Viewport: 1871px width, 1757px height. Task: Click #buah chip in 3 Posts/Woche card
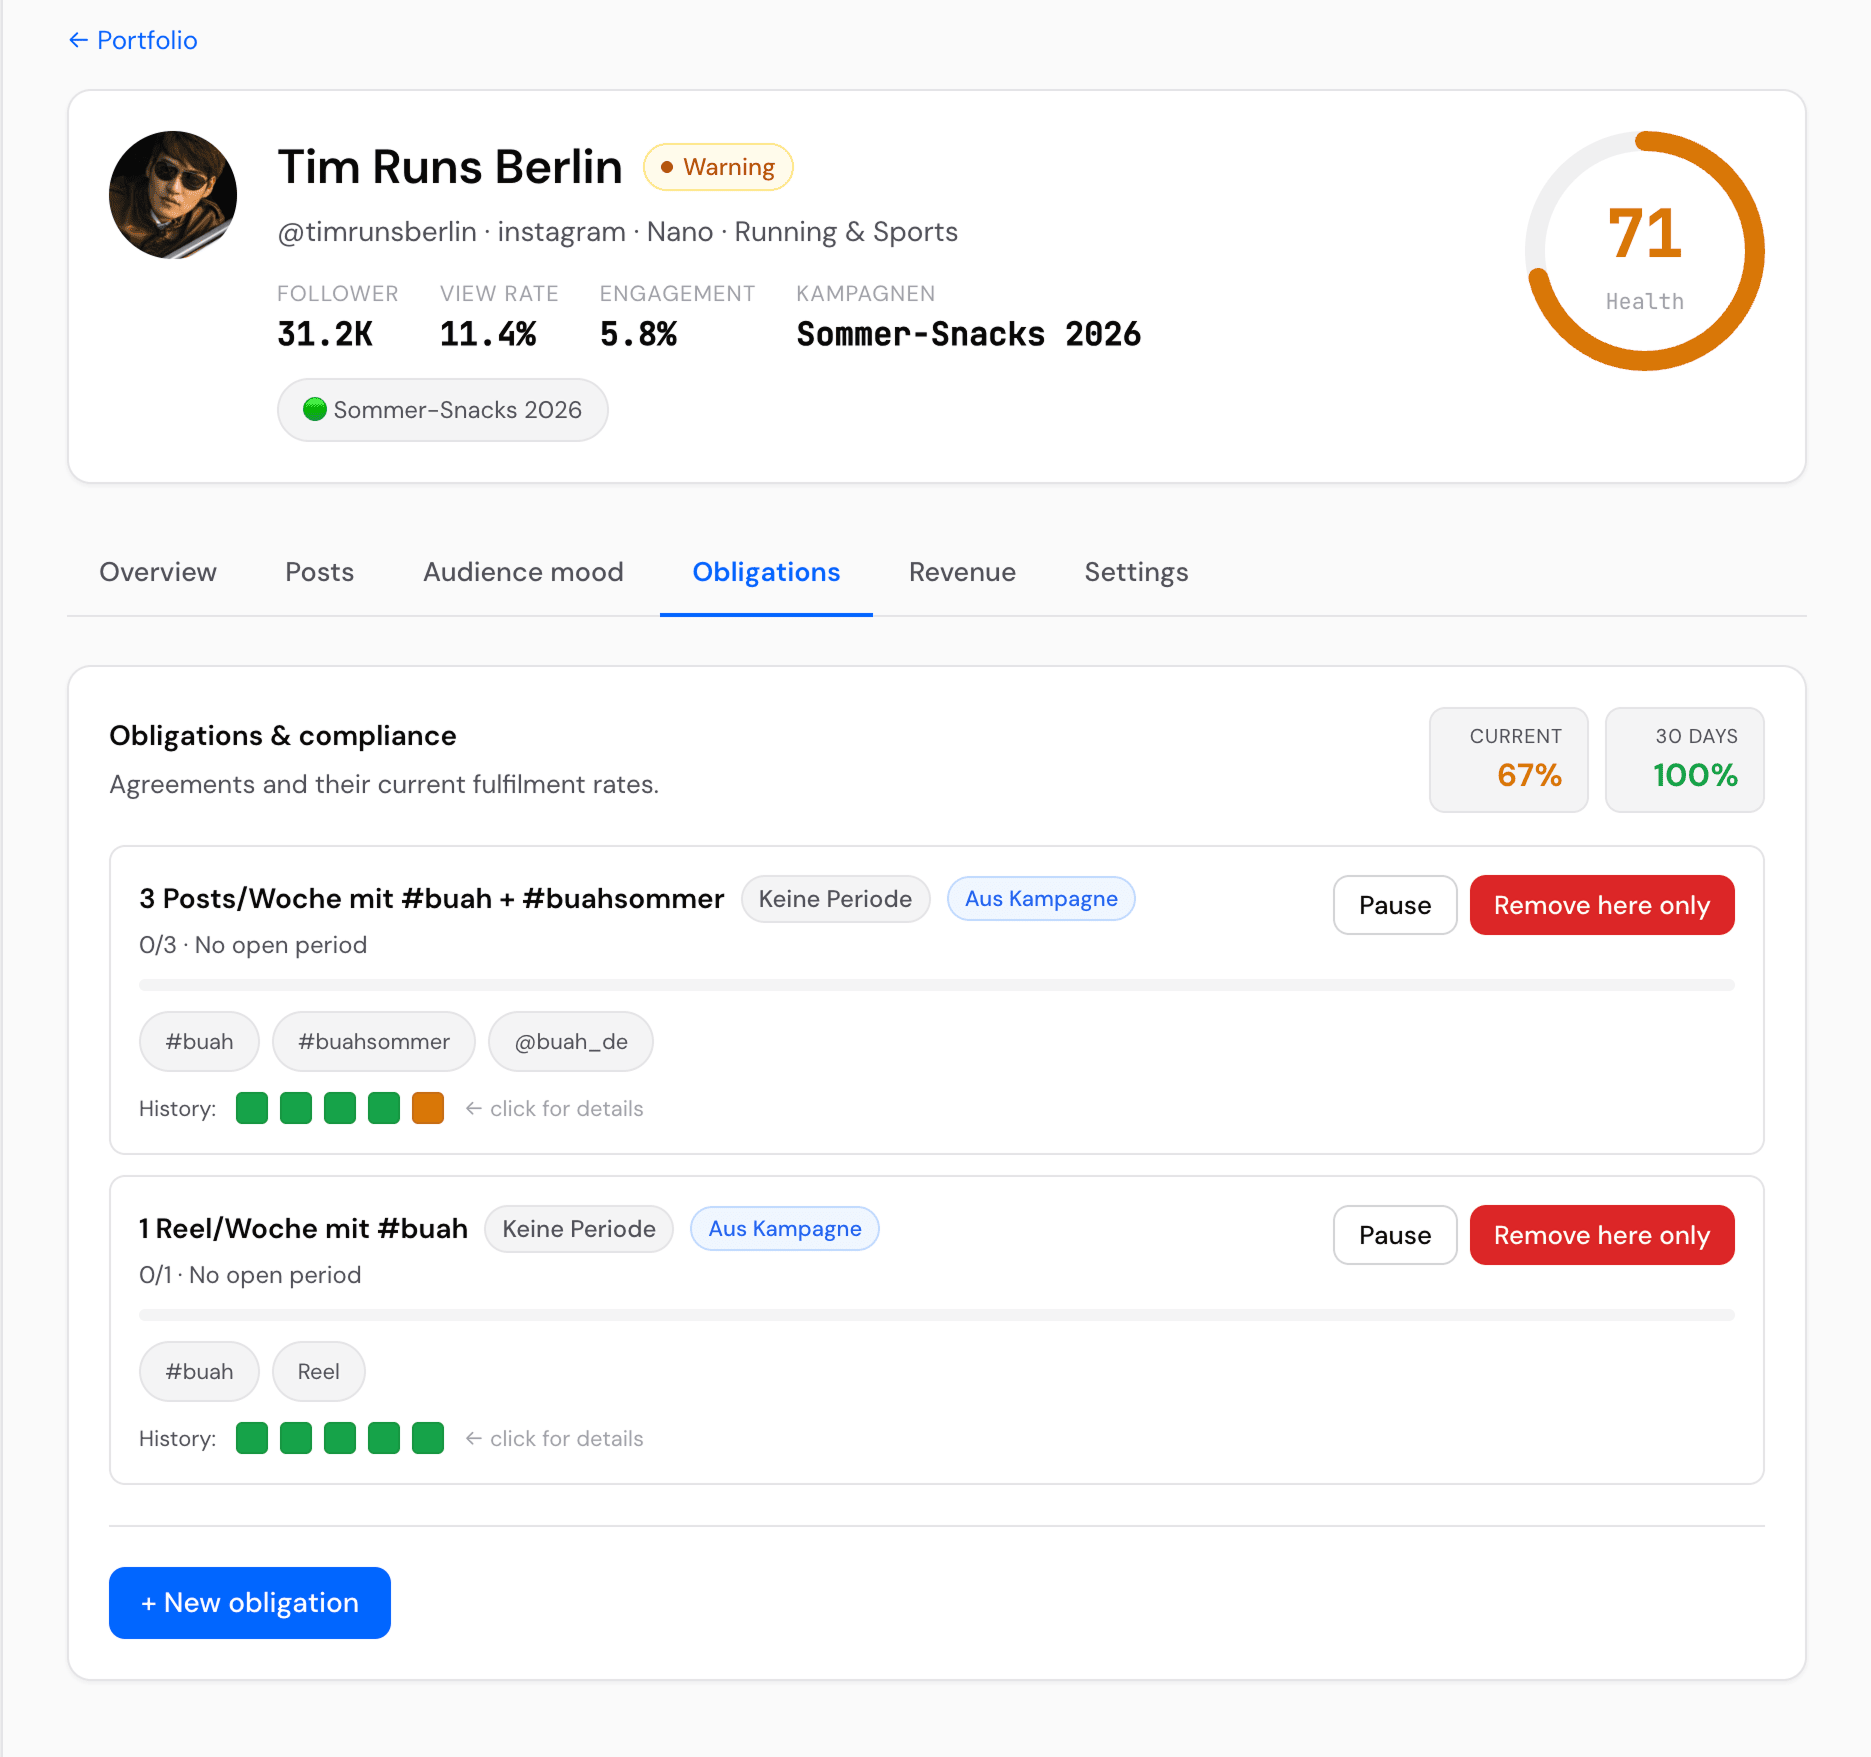click(199, 1042)
